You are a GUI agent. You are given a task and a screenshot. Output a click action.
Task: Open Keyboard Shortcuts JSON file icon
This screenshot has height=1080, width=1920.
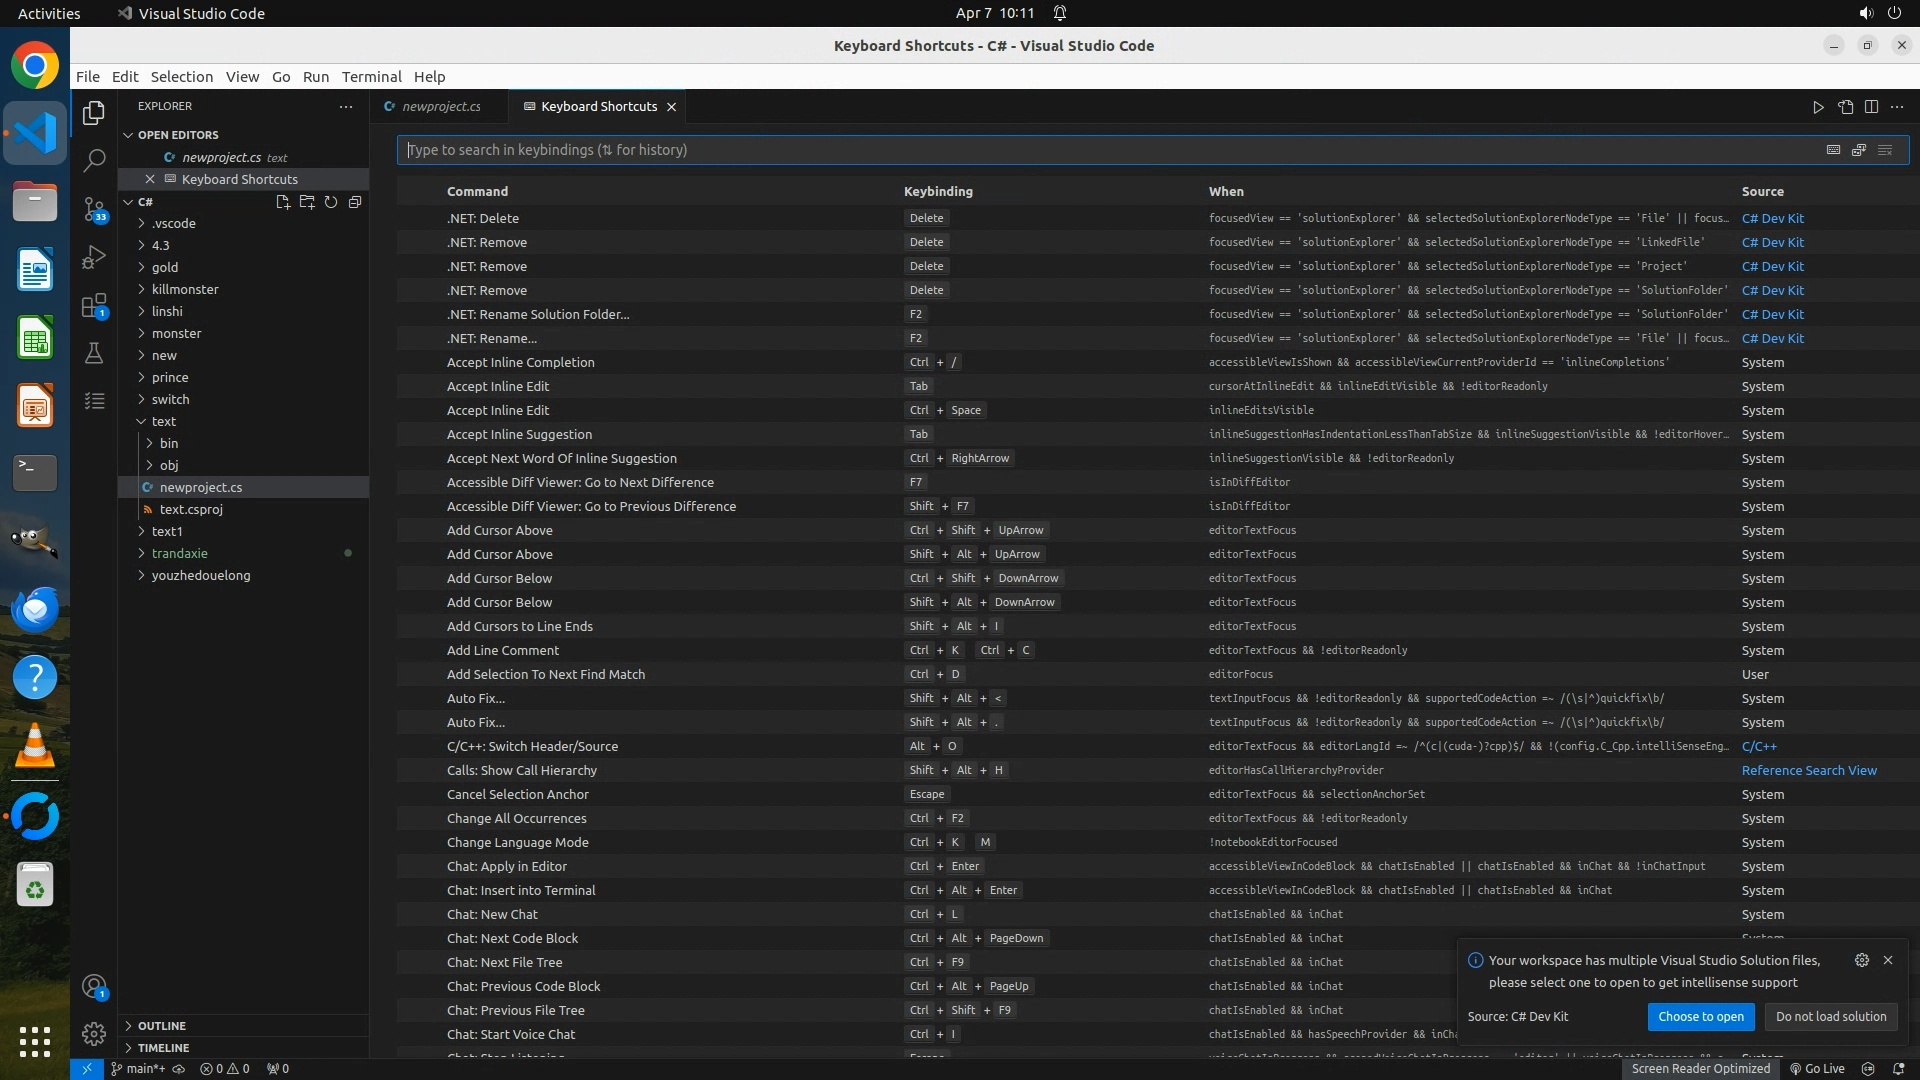[x=1845, y=107]
